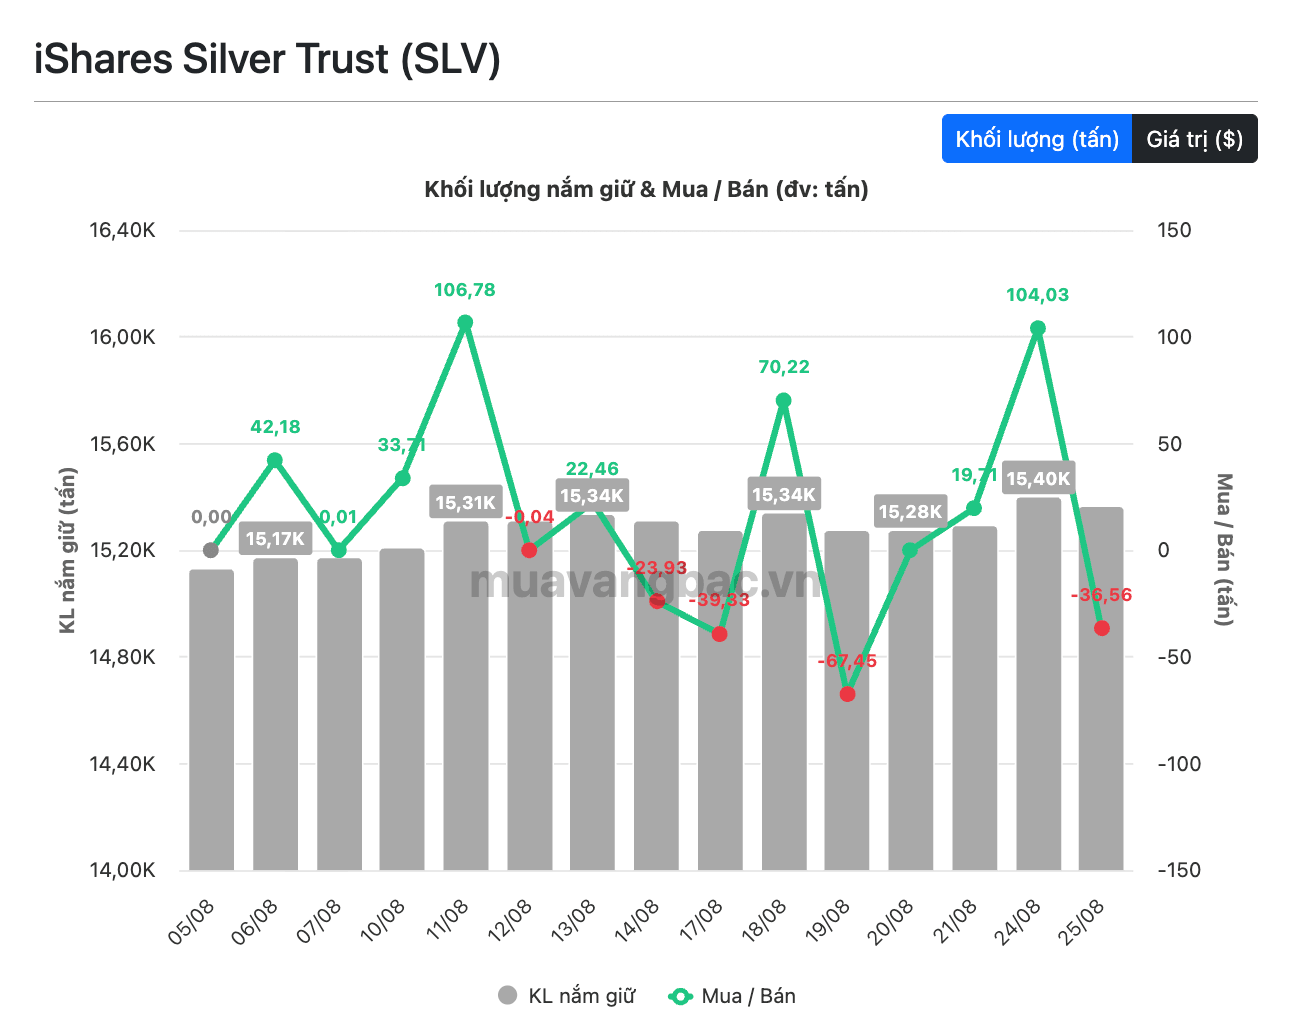Click the green legend line marker icon
The image size is (1294, 1030).
680,996
